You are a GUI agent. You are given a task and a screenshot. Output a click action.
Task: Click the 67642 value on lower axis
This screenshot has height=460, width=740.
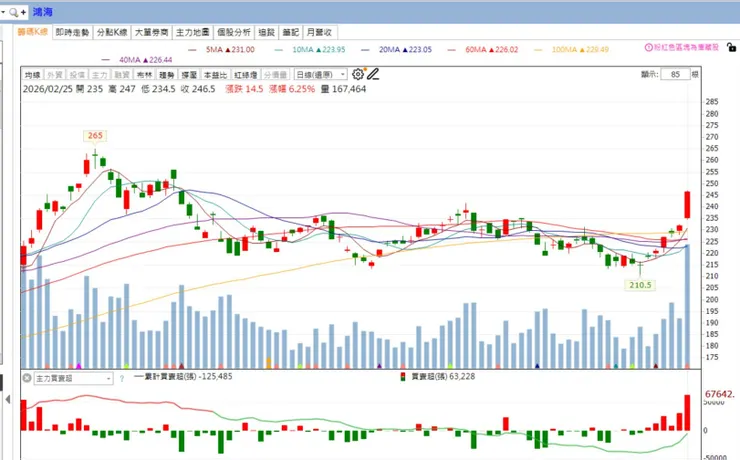pos(719,394)
